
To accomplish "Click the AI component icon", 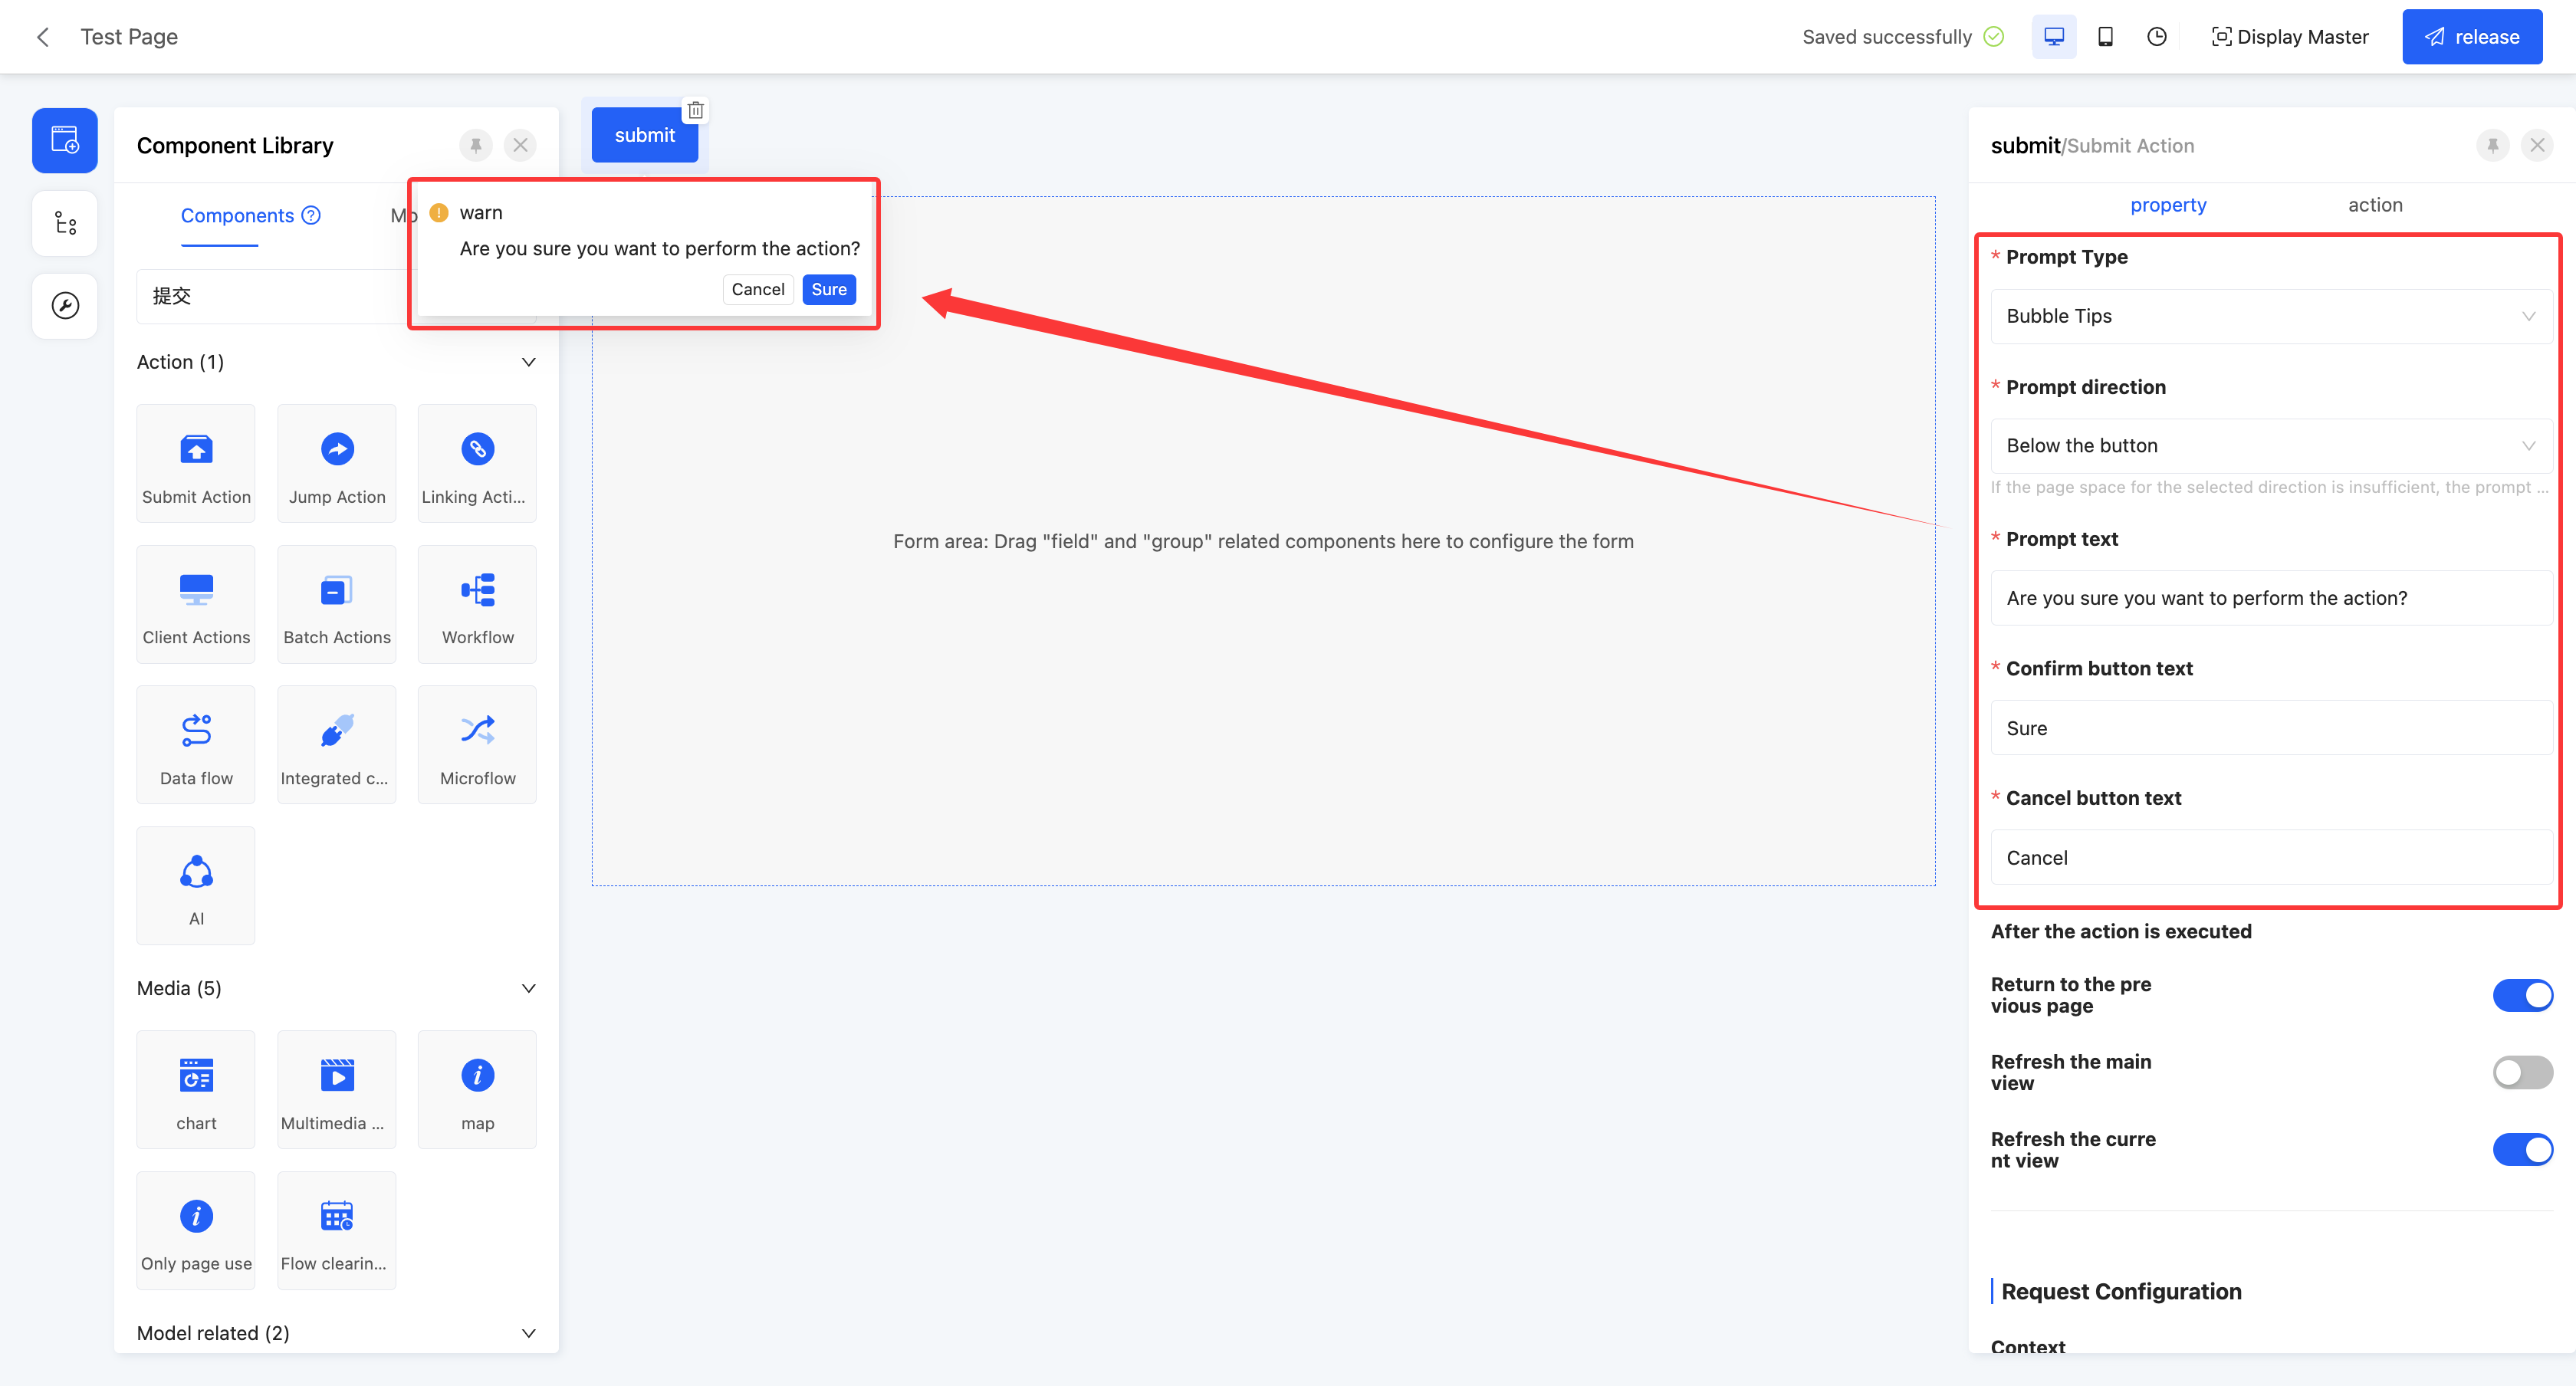I will 196,872.
